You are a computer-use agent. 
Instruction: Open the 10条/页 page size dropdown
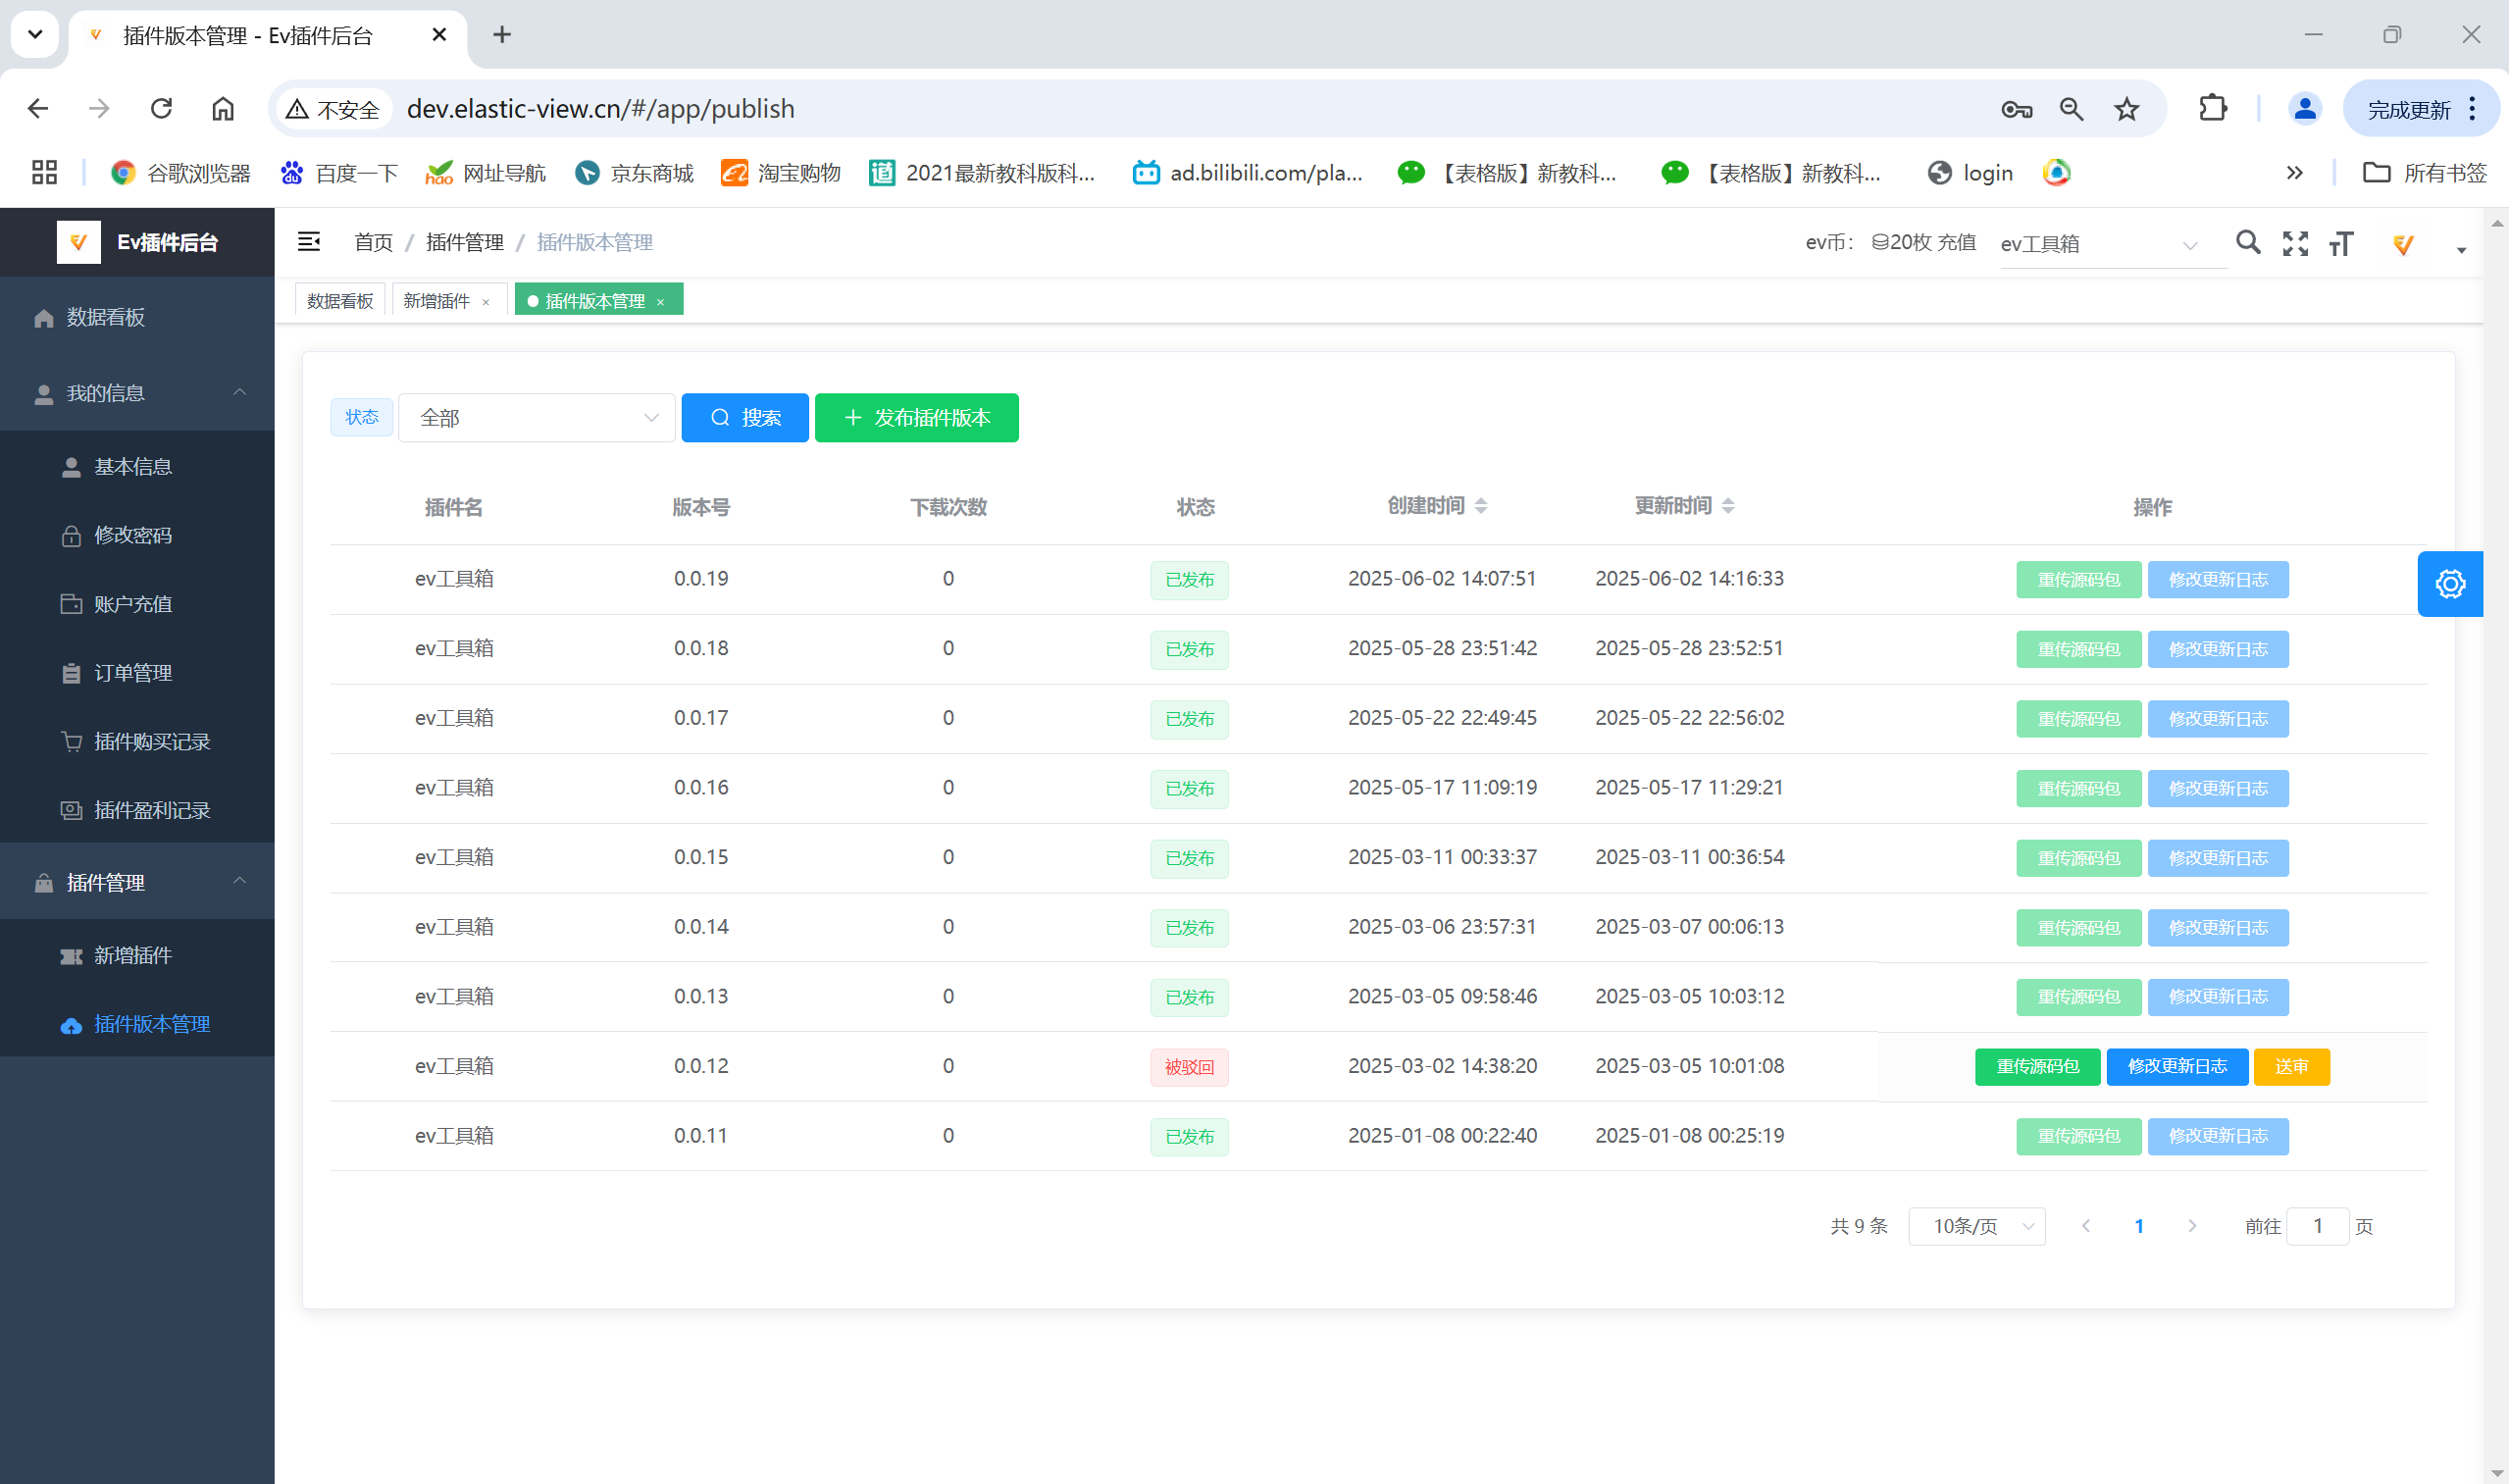(1977, 1226)
